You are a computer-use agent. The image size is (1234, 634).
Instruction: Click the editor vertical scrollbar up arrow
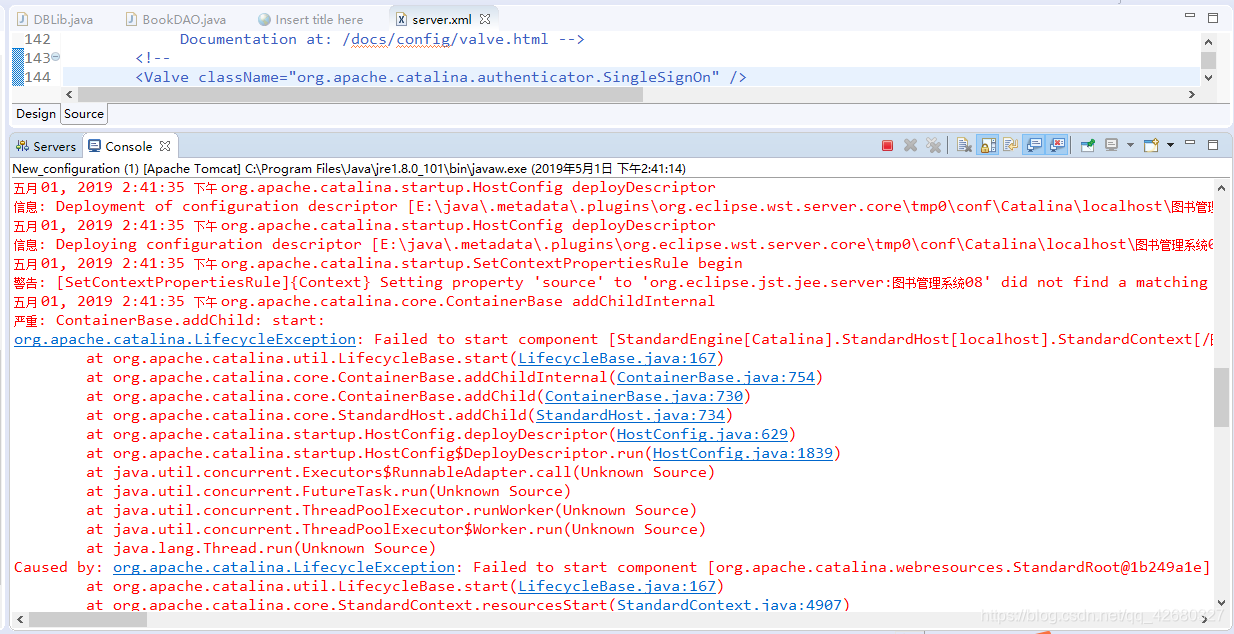[x=1209, y=40]
